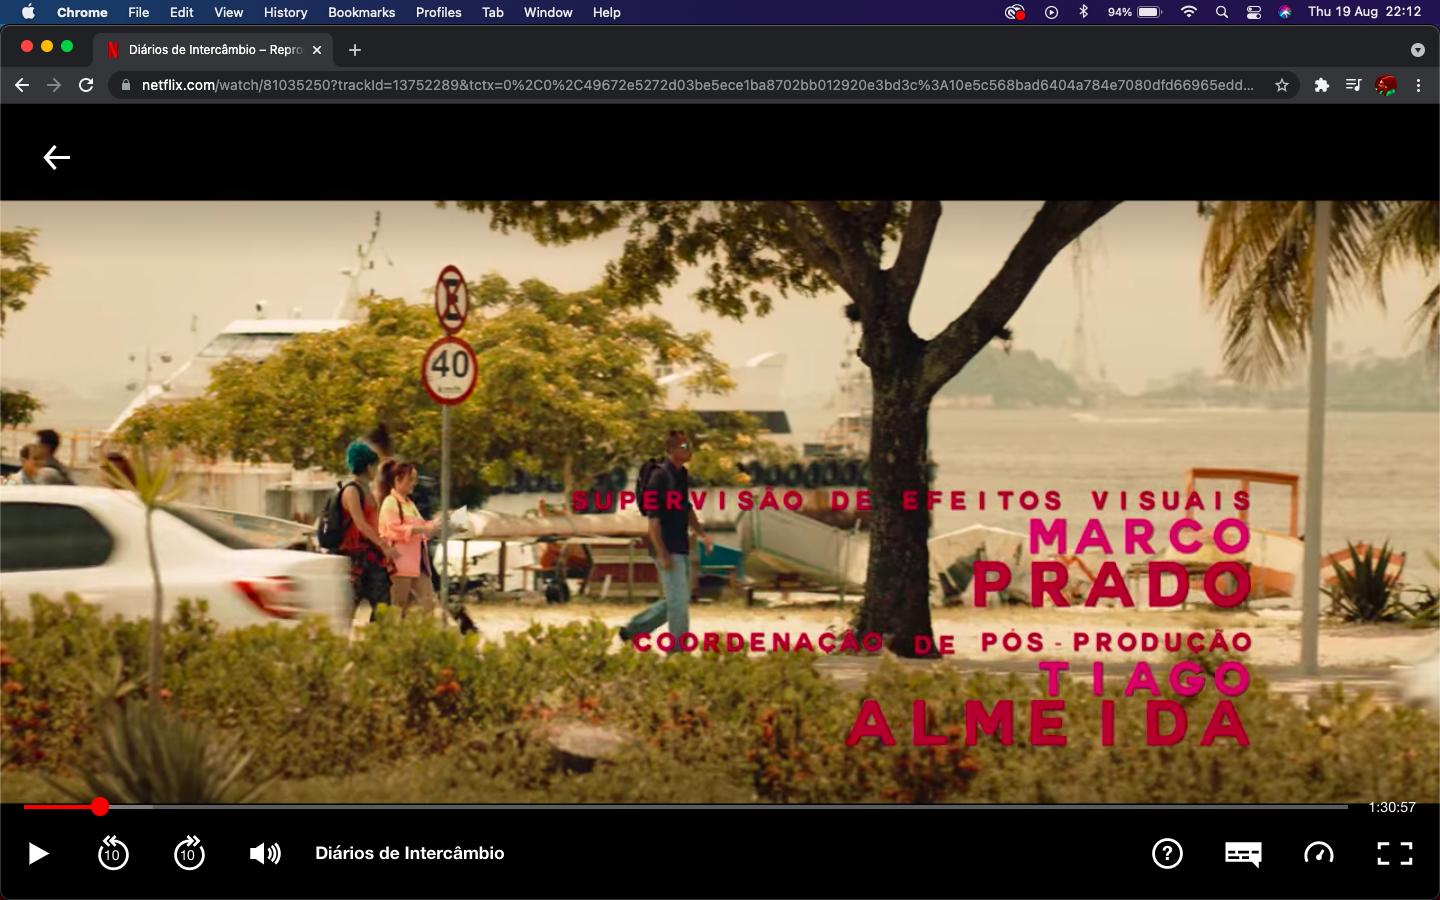Click the netflix.com address bar
This screenshot has width=1440, height=900.
click(697, 85)
